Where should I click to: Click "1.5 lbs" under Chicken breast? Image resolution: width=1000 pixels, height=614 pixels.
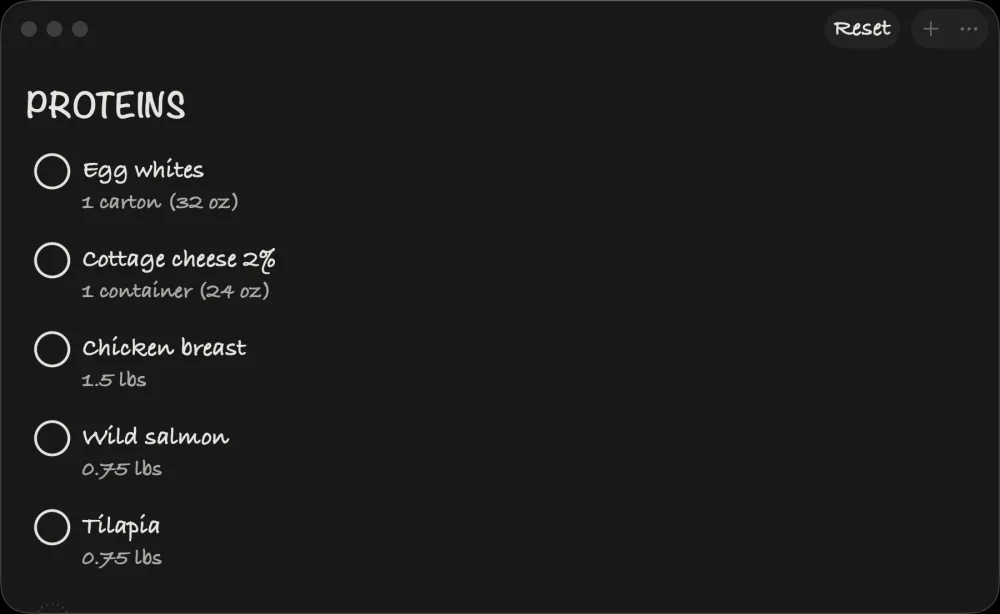click(113, 379)
